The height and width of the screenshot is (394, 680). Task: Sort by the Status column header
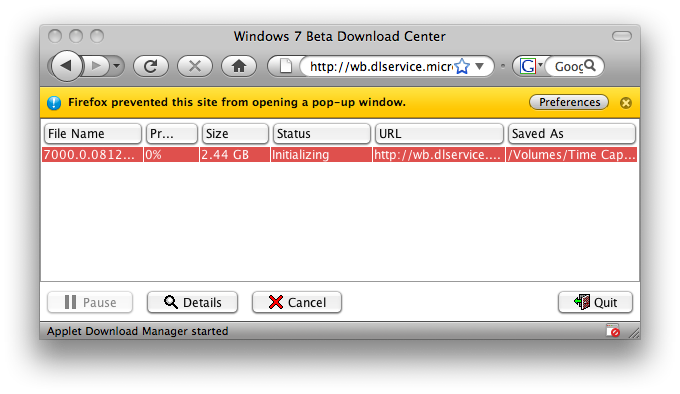point(322,134)
